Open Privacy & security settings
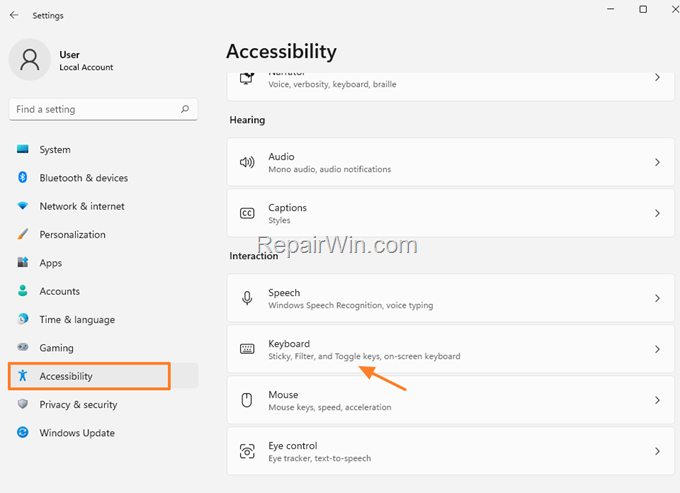The height and width of the screenshot is (493, 680). 103,405
